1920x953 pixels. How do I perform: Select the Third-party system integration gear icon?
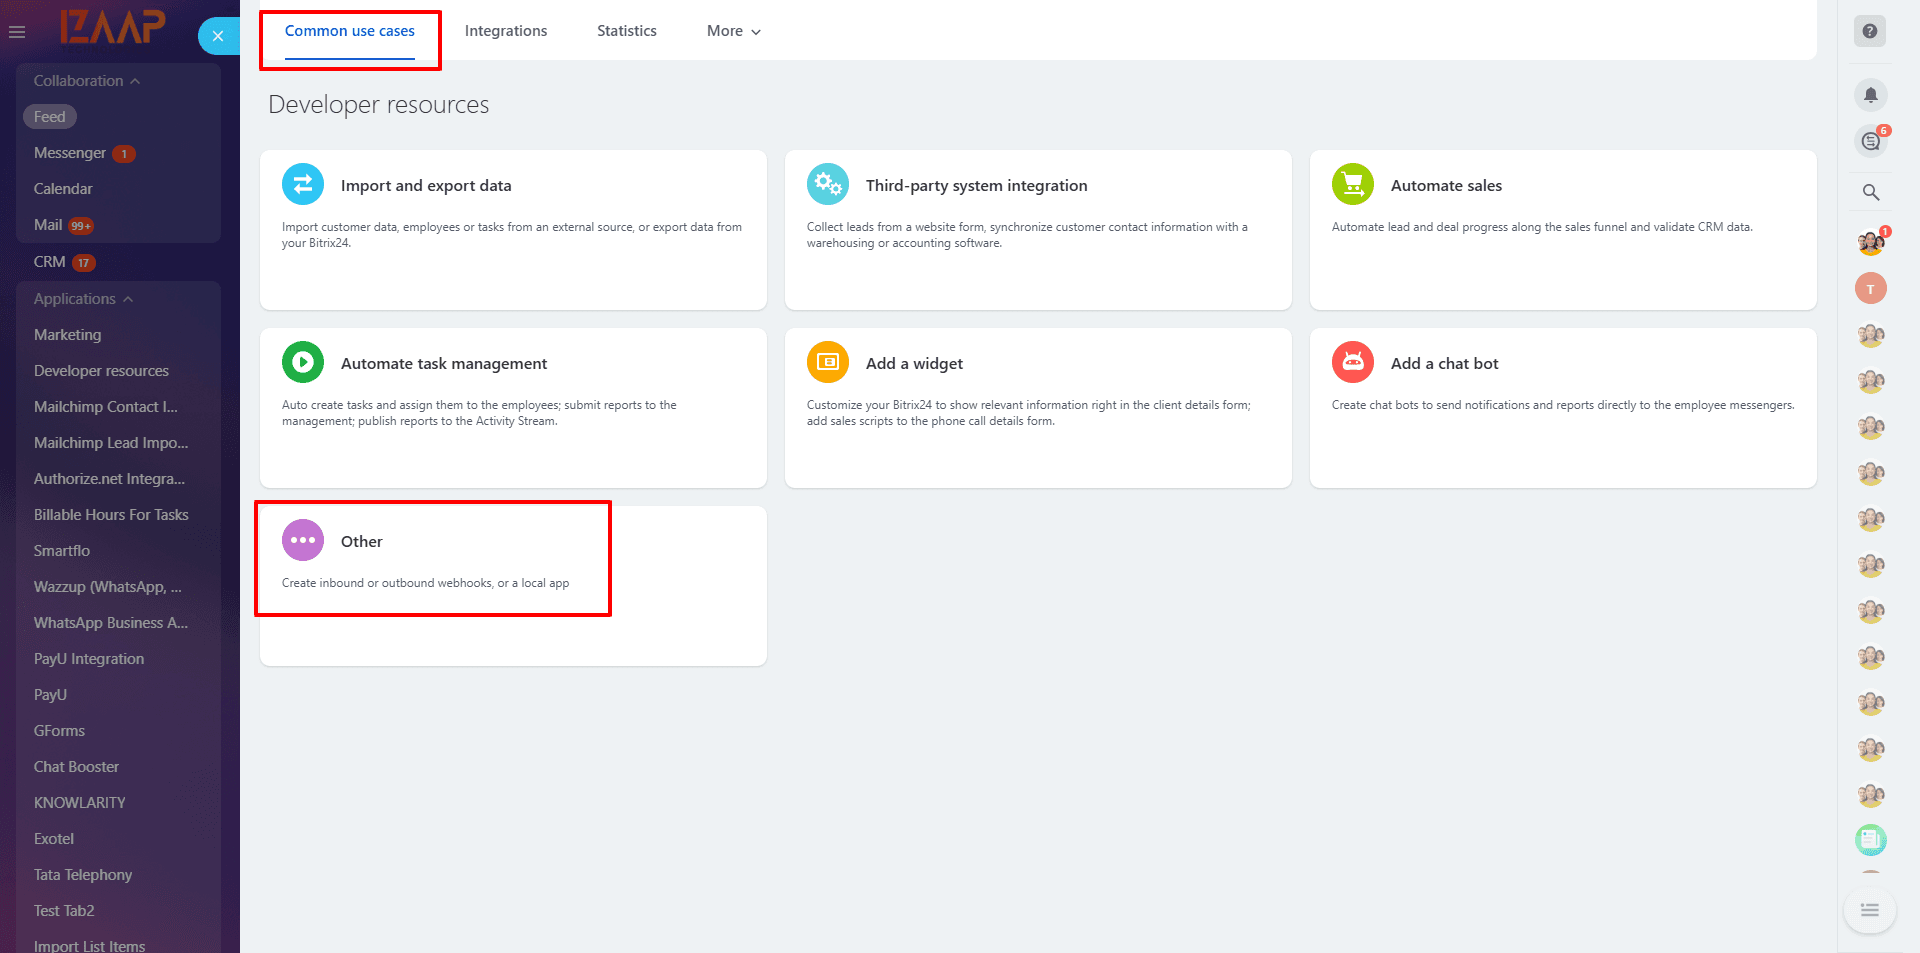click(827, 184)
